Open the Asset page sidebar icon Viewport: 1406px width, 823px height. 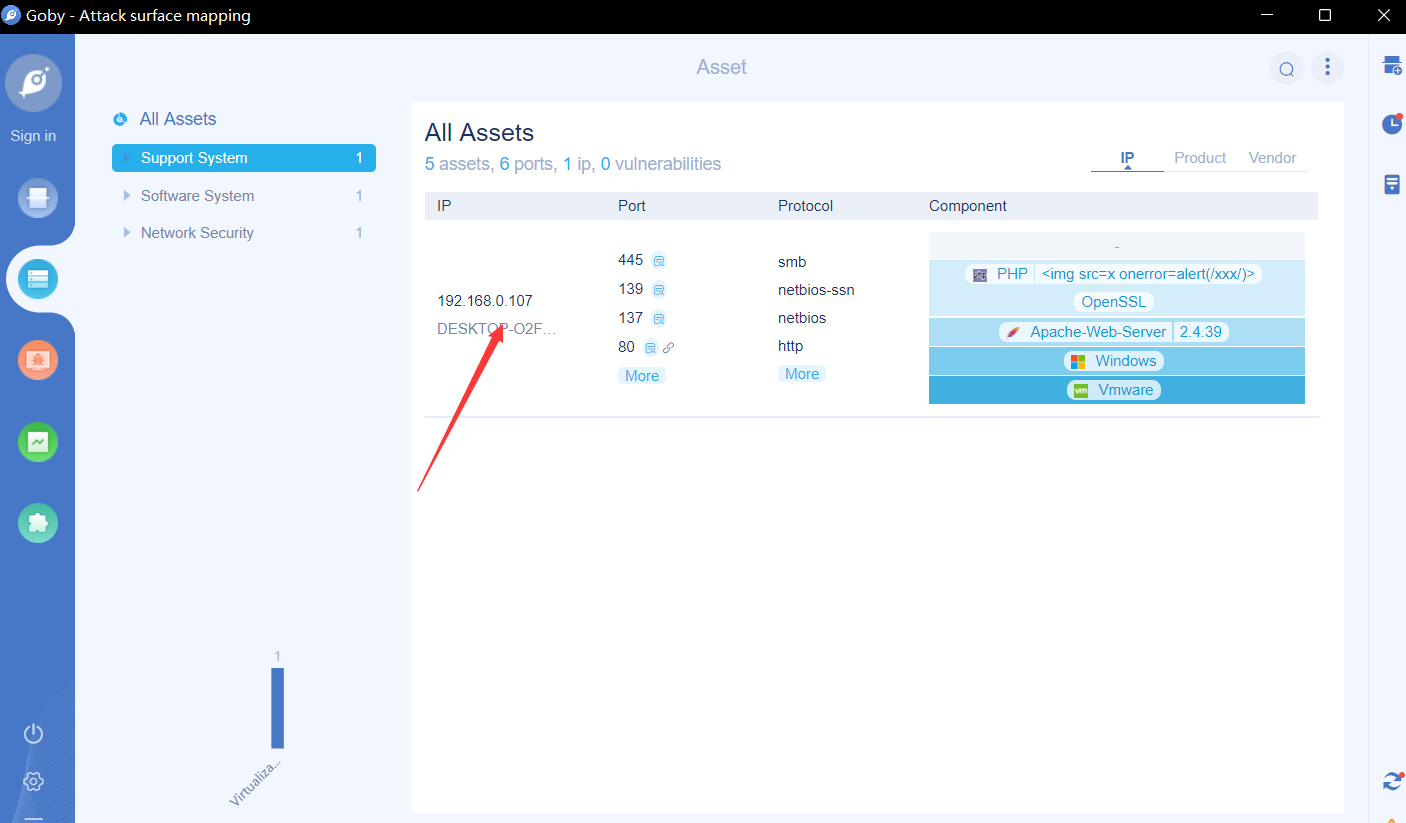tap(37, 279)
